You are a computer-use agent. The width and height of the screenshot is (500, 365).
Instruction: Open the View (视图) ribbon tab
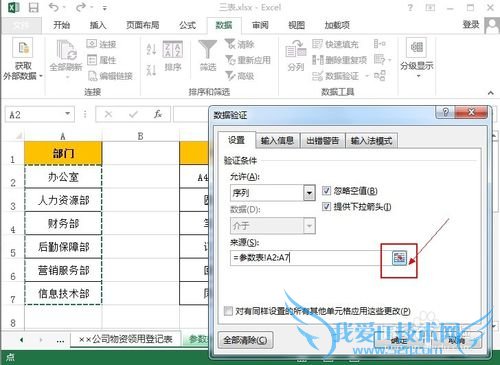296,25
